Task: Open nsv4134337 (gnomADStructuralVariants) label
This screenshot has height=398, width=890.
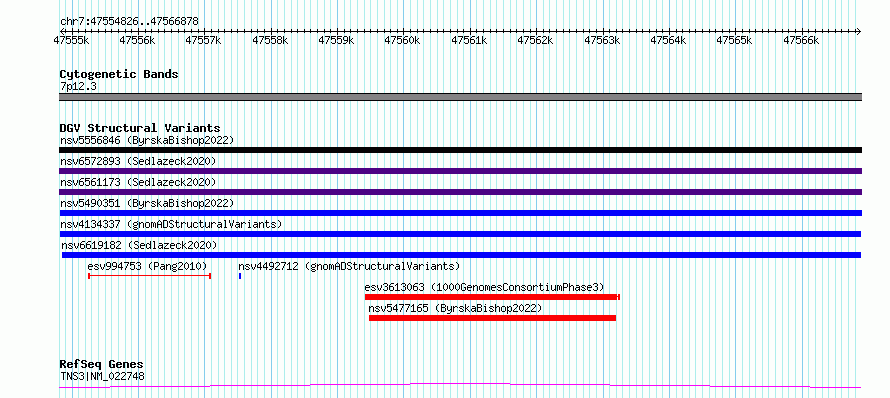Action: coord(171,224)
